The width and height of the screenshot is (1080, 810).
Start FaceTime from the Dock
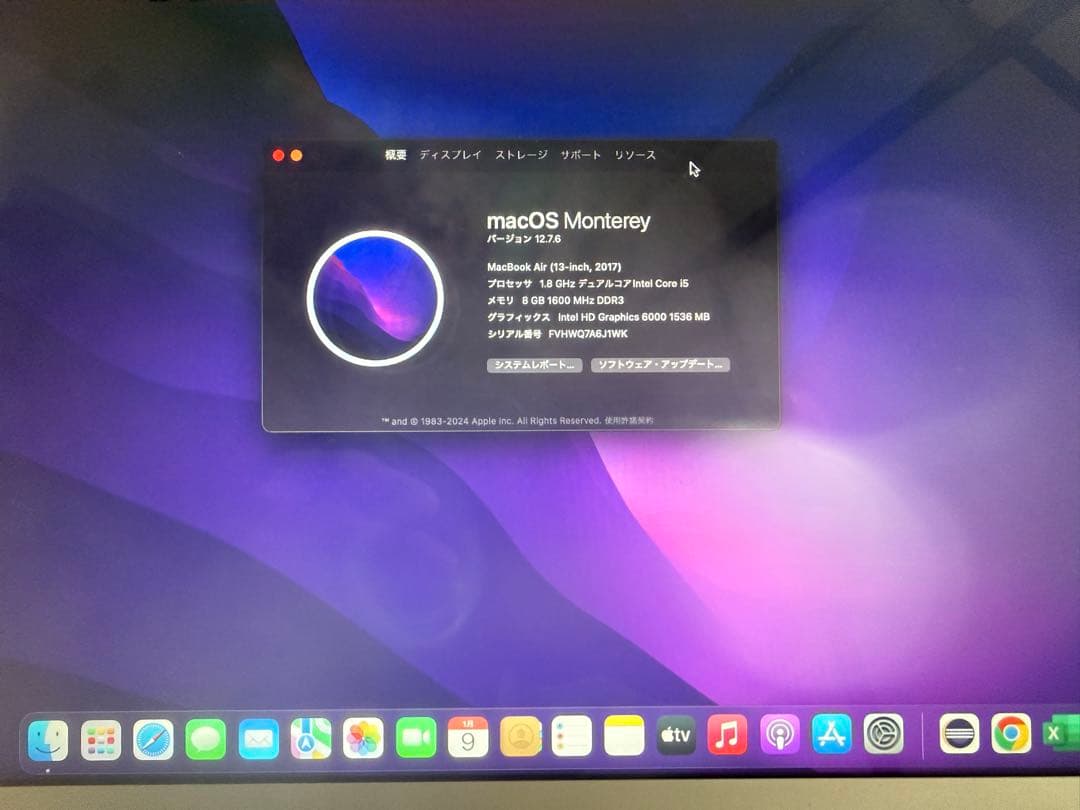(416, 737)
